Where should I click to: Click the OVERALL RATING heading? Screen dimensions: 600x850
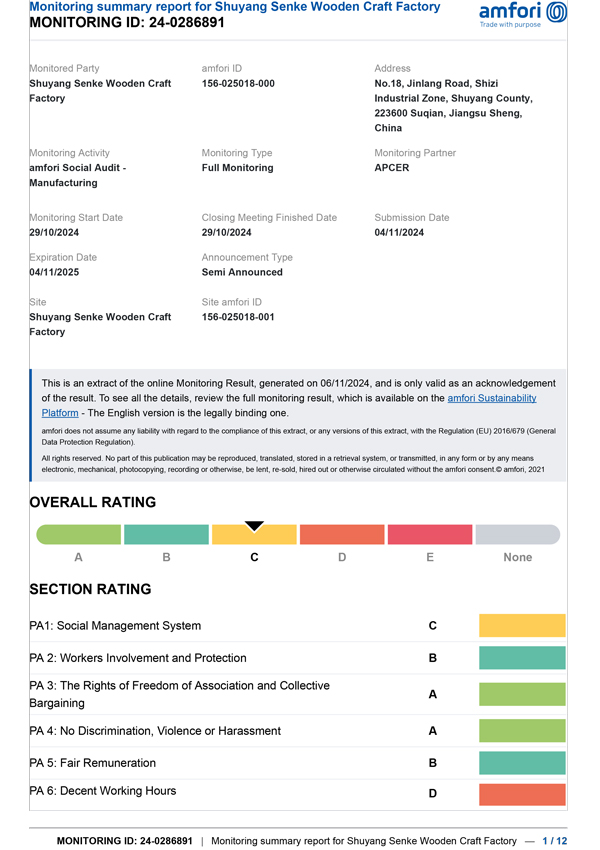click(x=93, y=503)
